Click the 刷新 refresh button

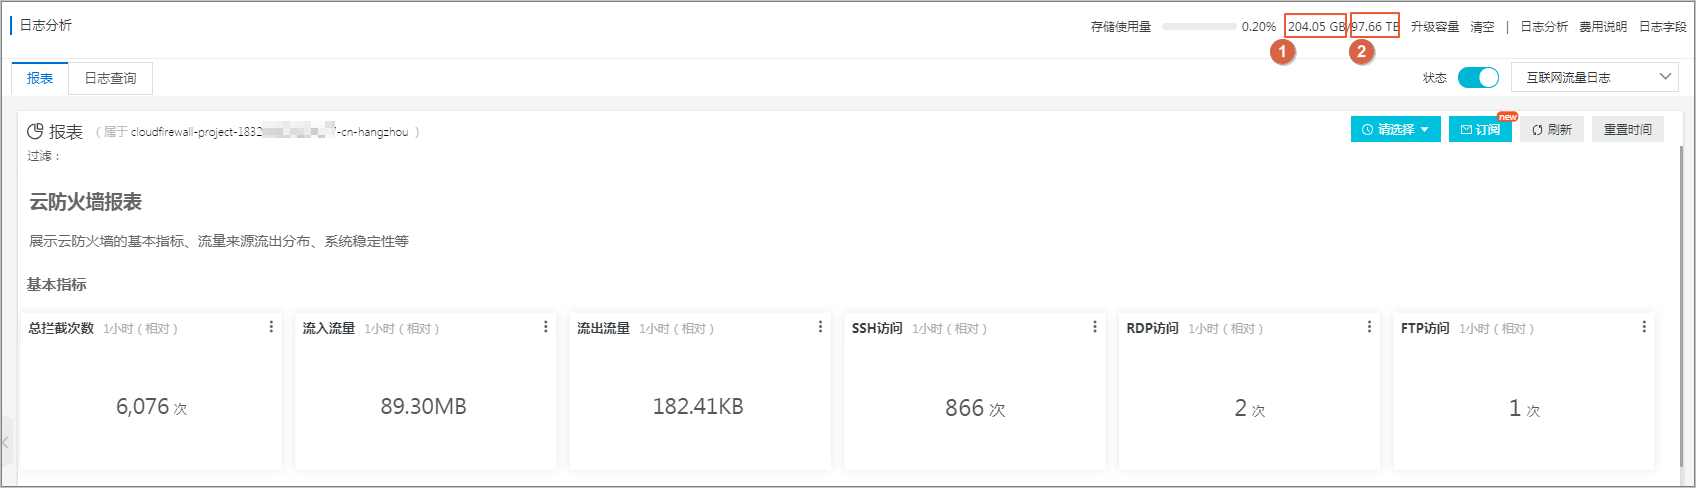coord(1552,129)
